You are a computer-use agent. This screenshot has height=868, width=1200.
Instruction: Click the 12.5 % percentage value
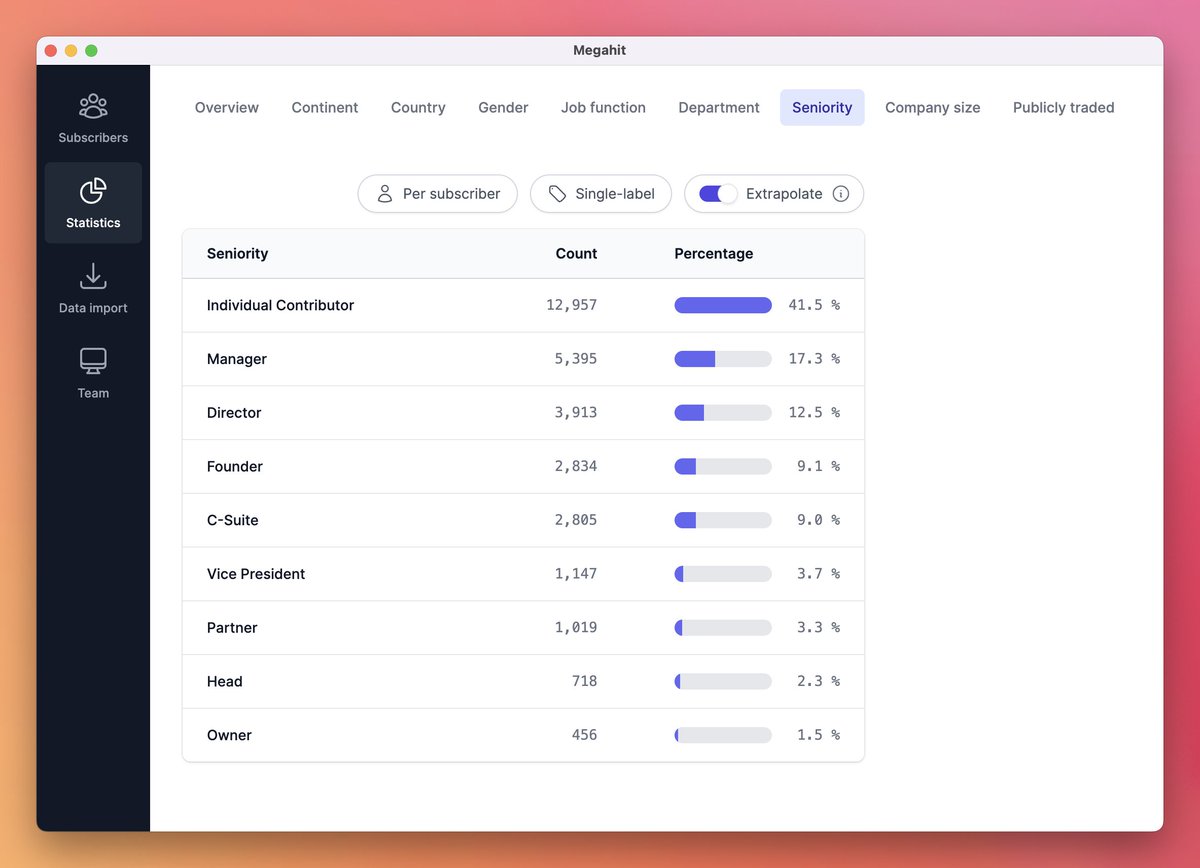(x=814, y=413)
